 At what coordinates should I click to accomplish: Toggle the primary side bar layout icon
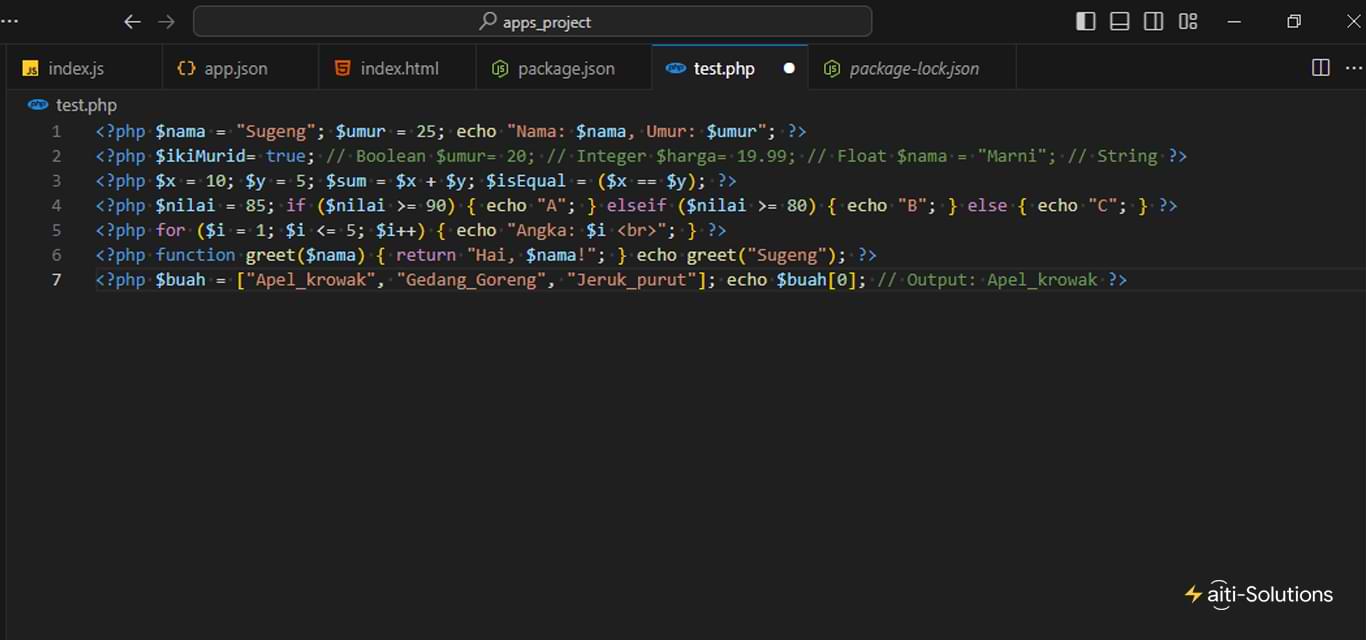(x=1085, y=21)
